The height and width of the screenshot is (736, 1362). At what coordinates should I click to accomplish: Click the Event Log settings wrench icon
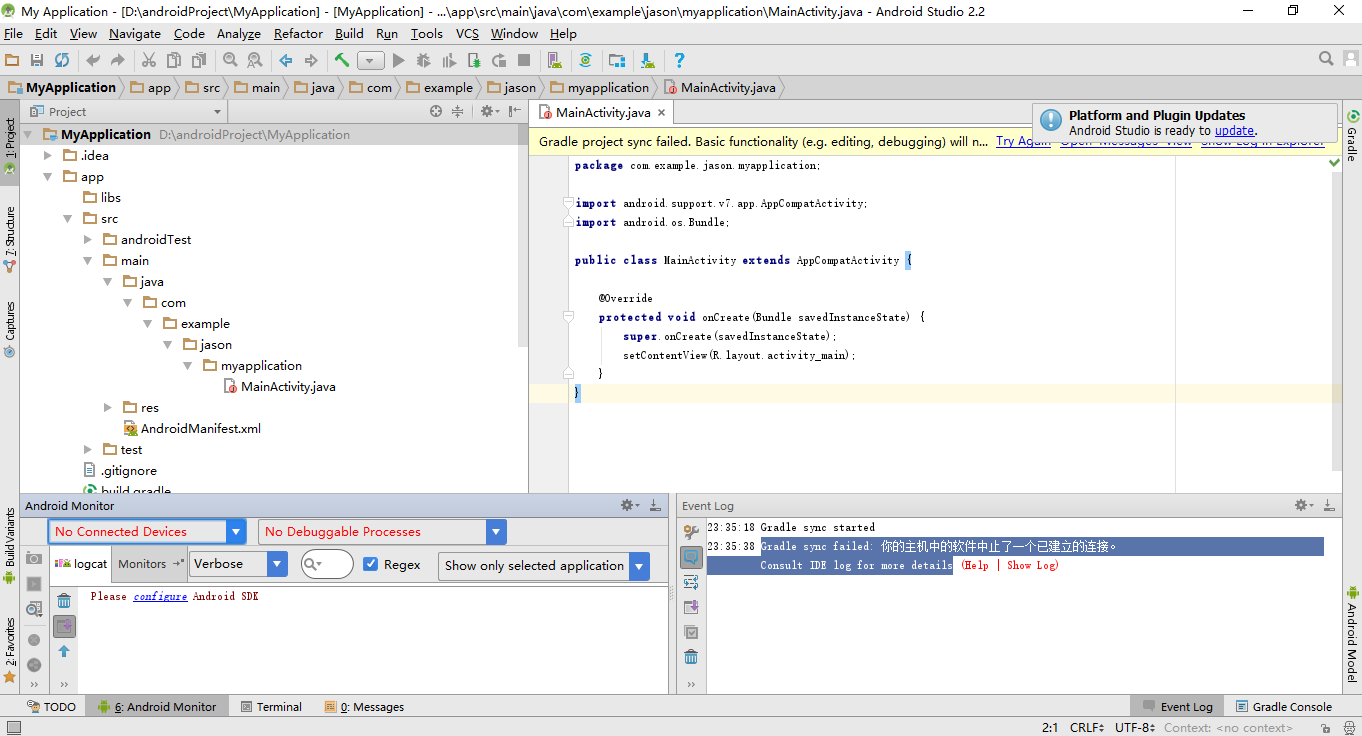pyautogui.click(x=691, y=532)
